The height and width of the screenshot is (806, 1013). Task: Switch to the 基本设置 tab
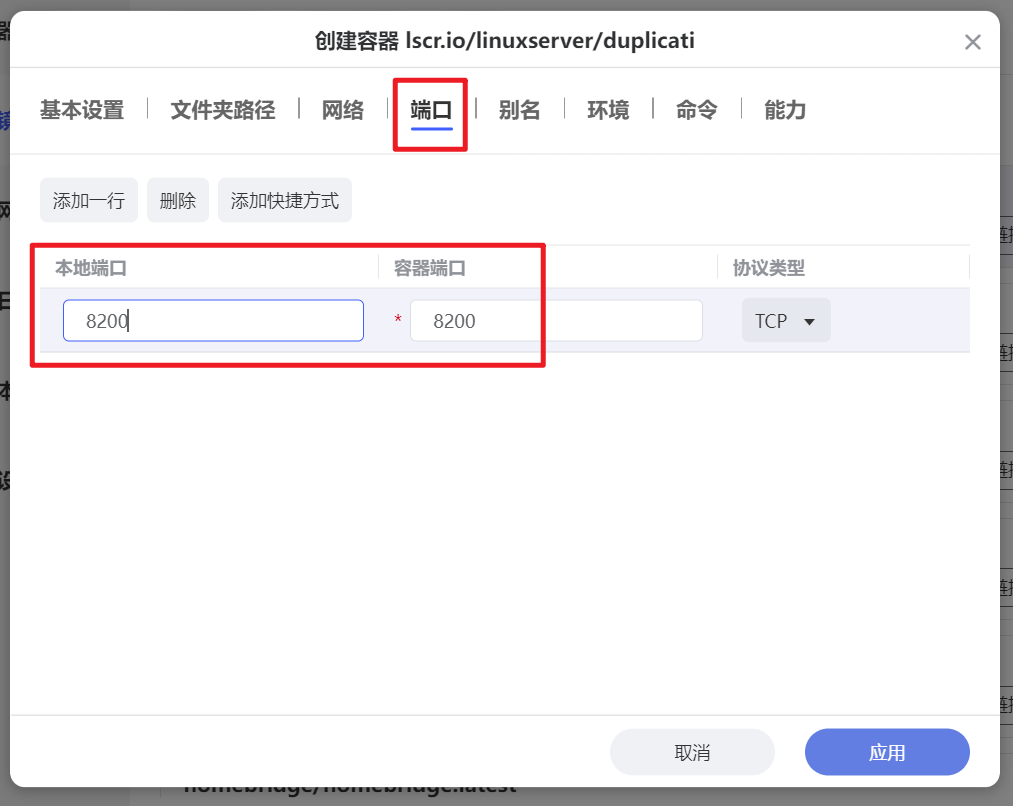[x=80, y=110]
